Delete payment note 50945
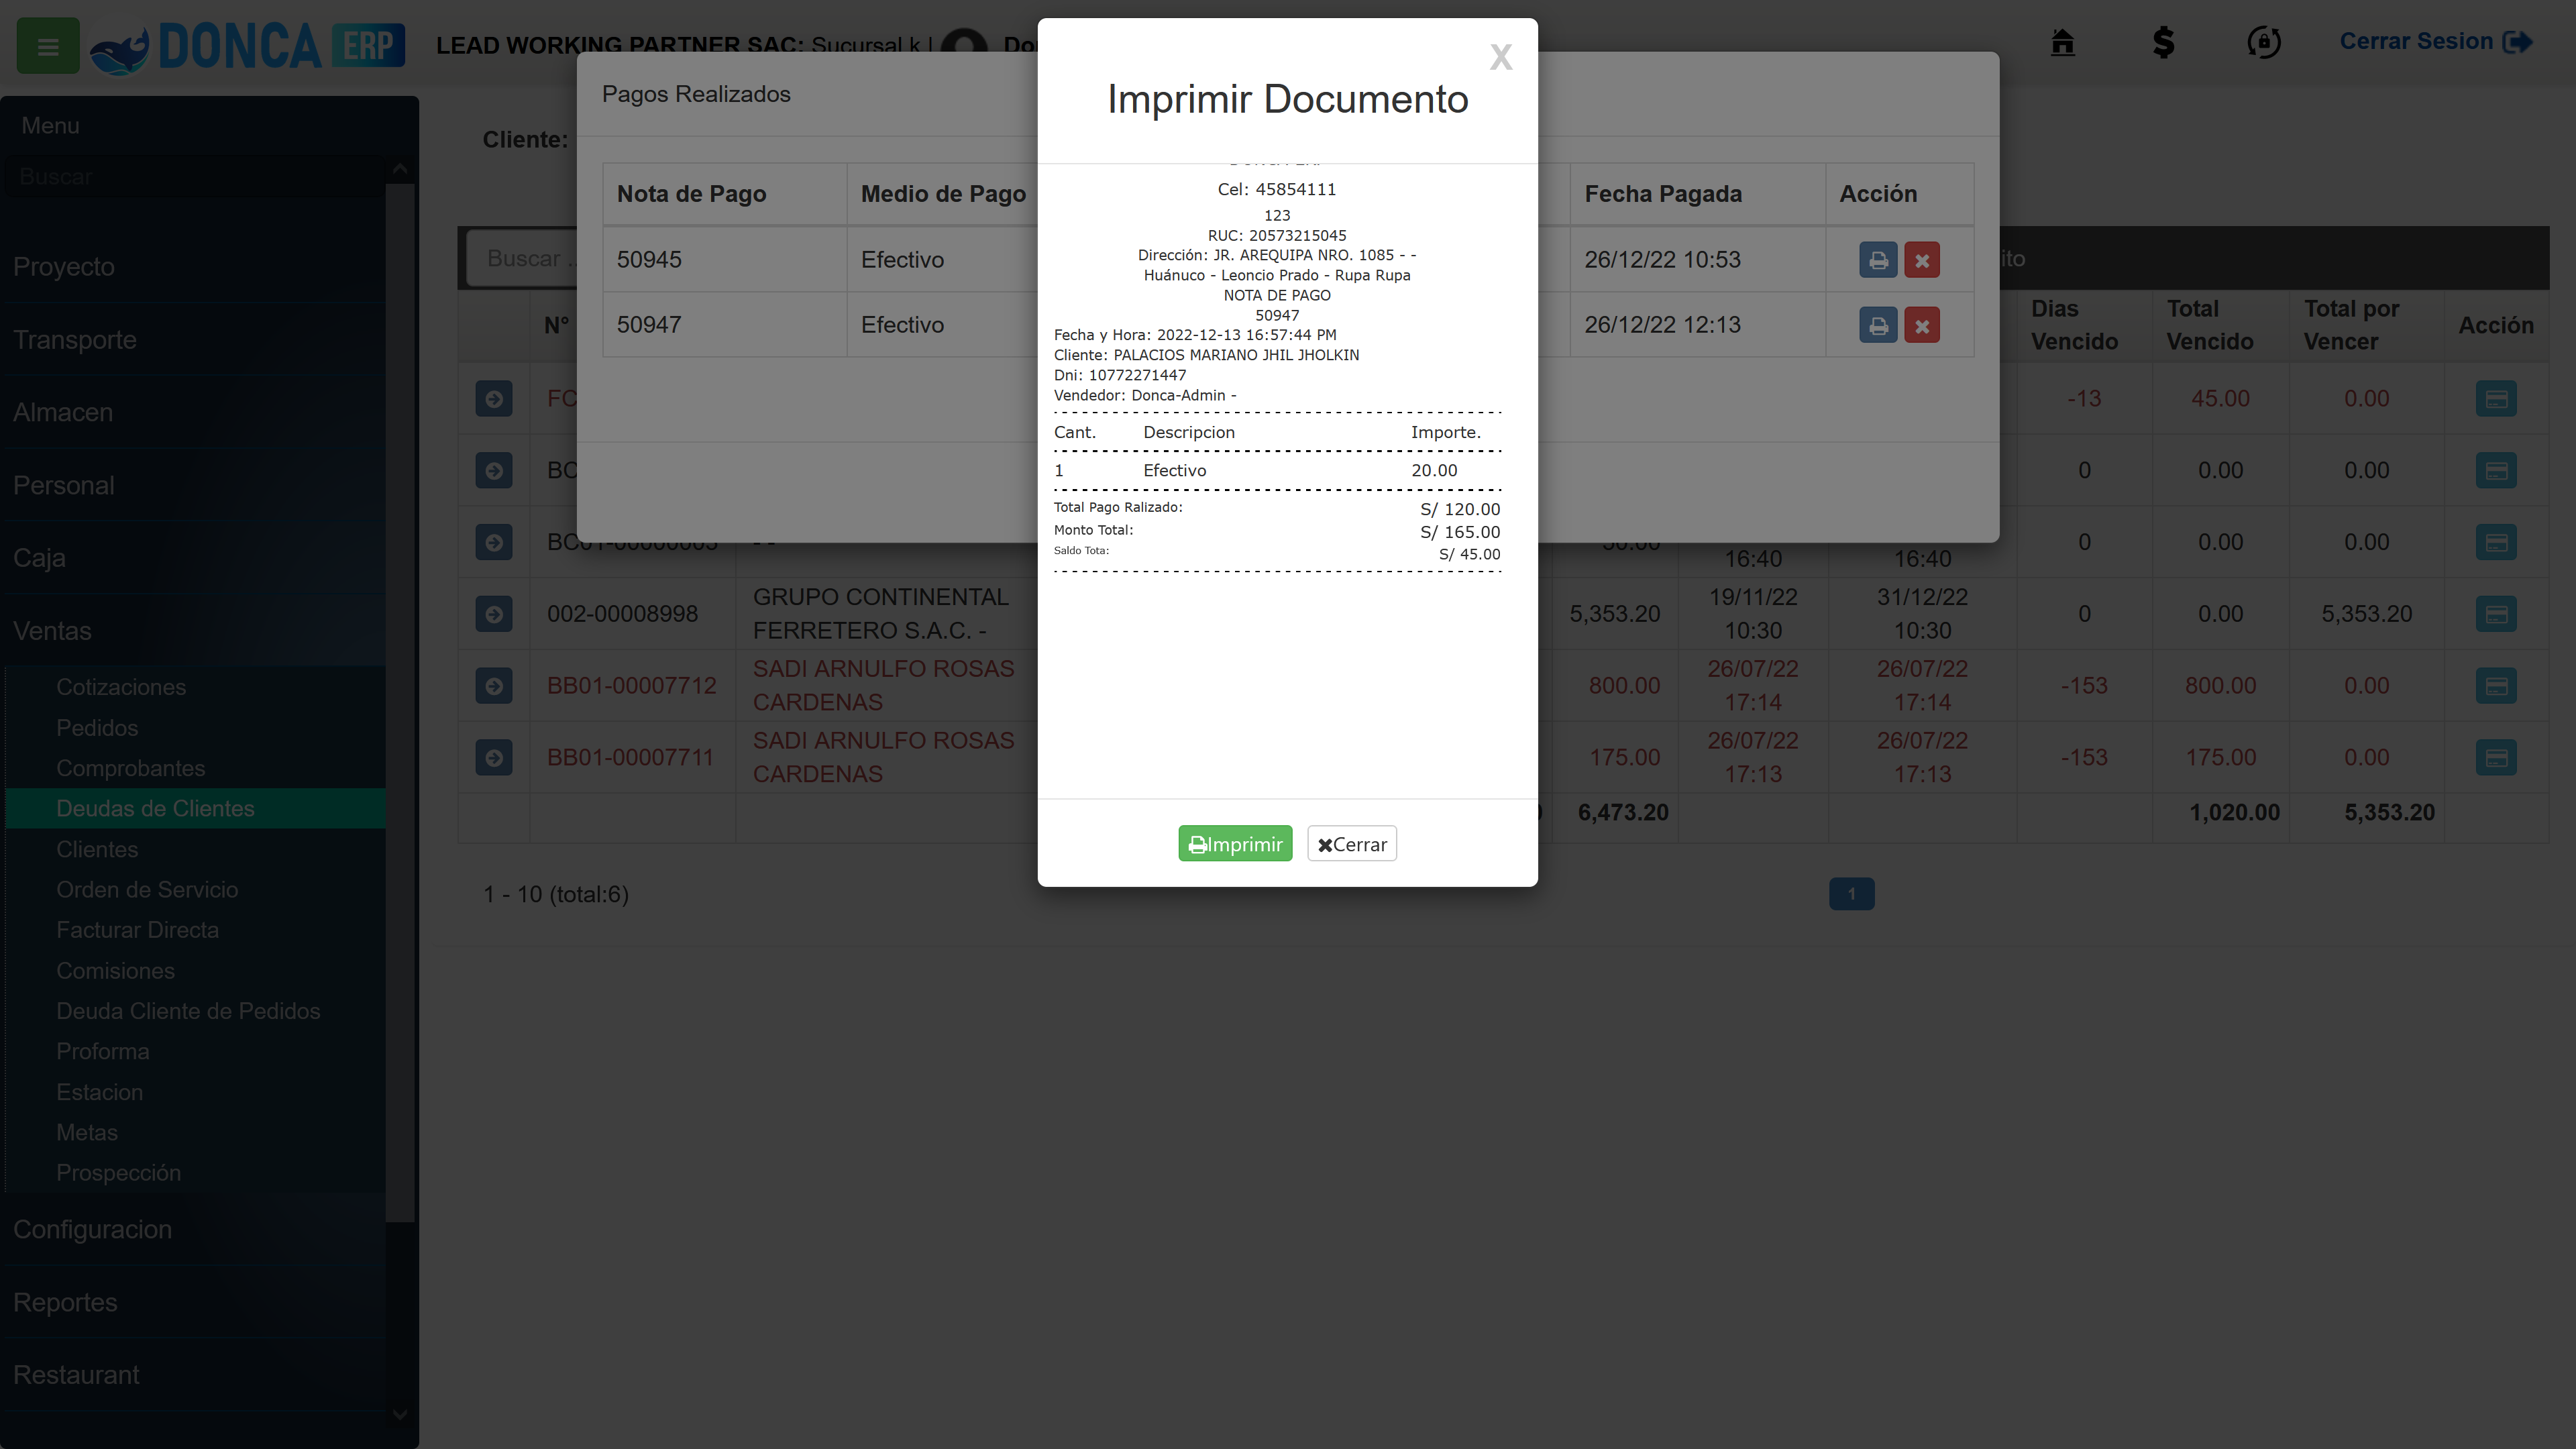Screen dimensions: 2576x1449 pyautogui.click(x=1922, y=260)
